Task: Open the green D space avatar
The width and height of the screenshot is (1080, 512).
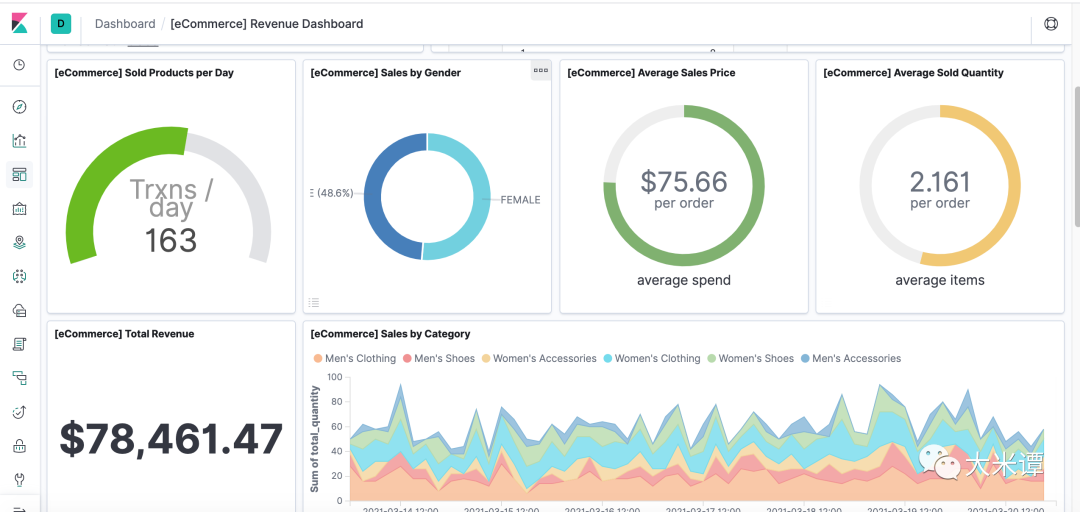Action: point(61,23)
